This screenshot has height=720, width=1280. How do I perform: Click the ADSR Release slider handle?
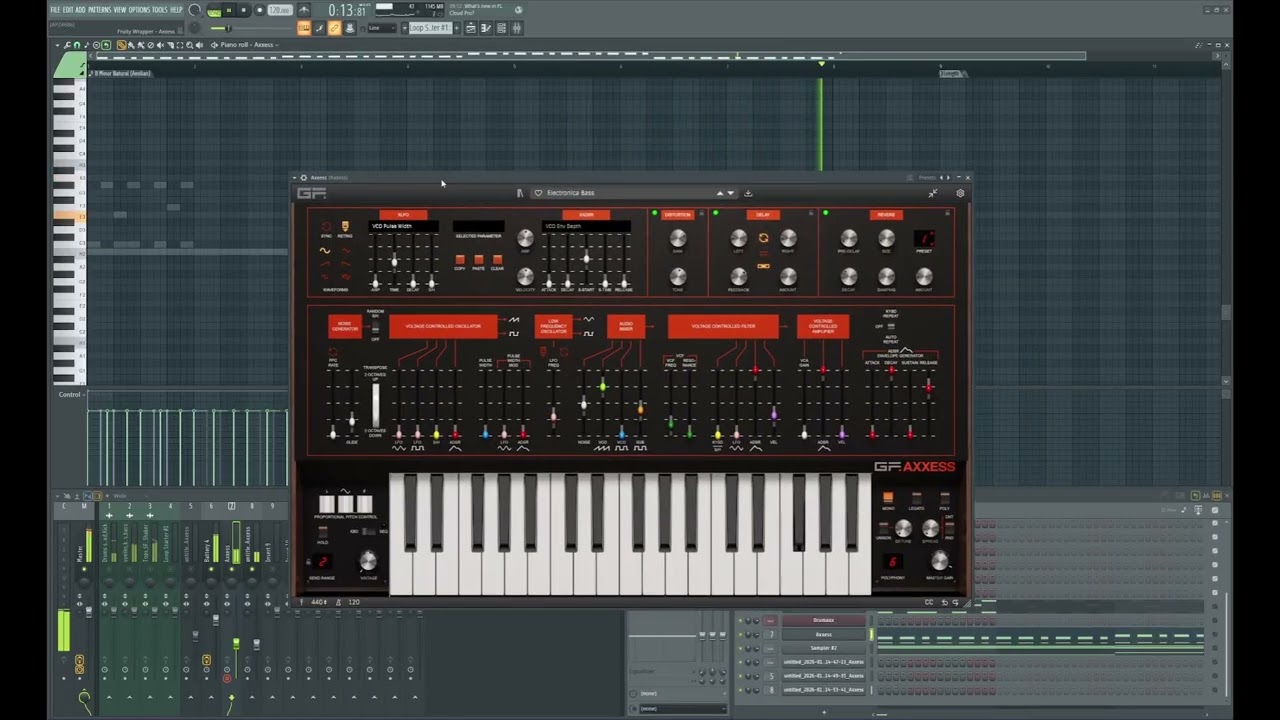click(929, 387)
